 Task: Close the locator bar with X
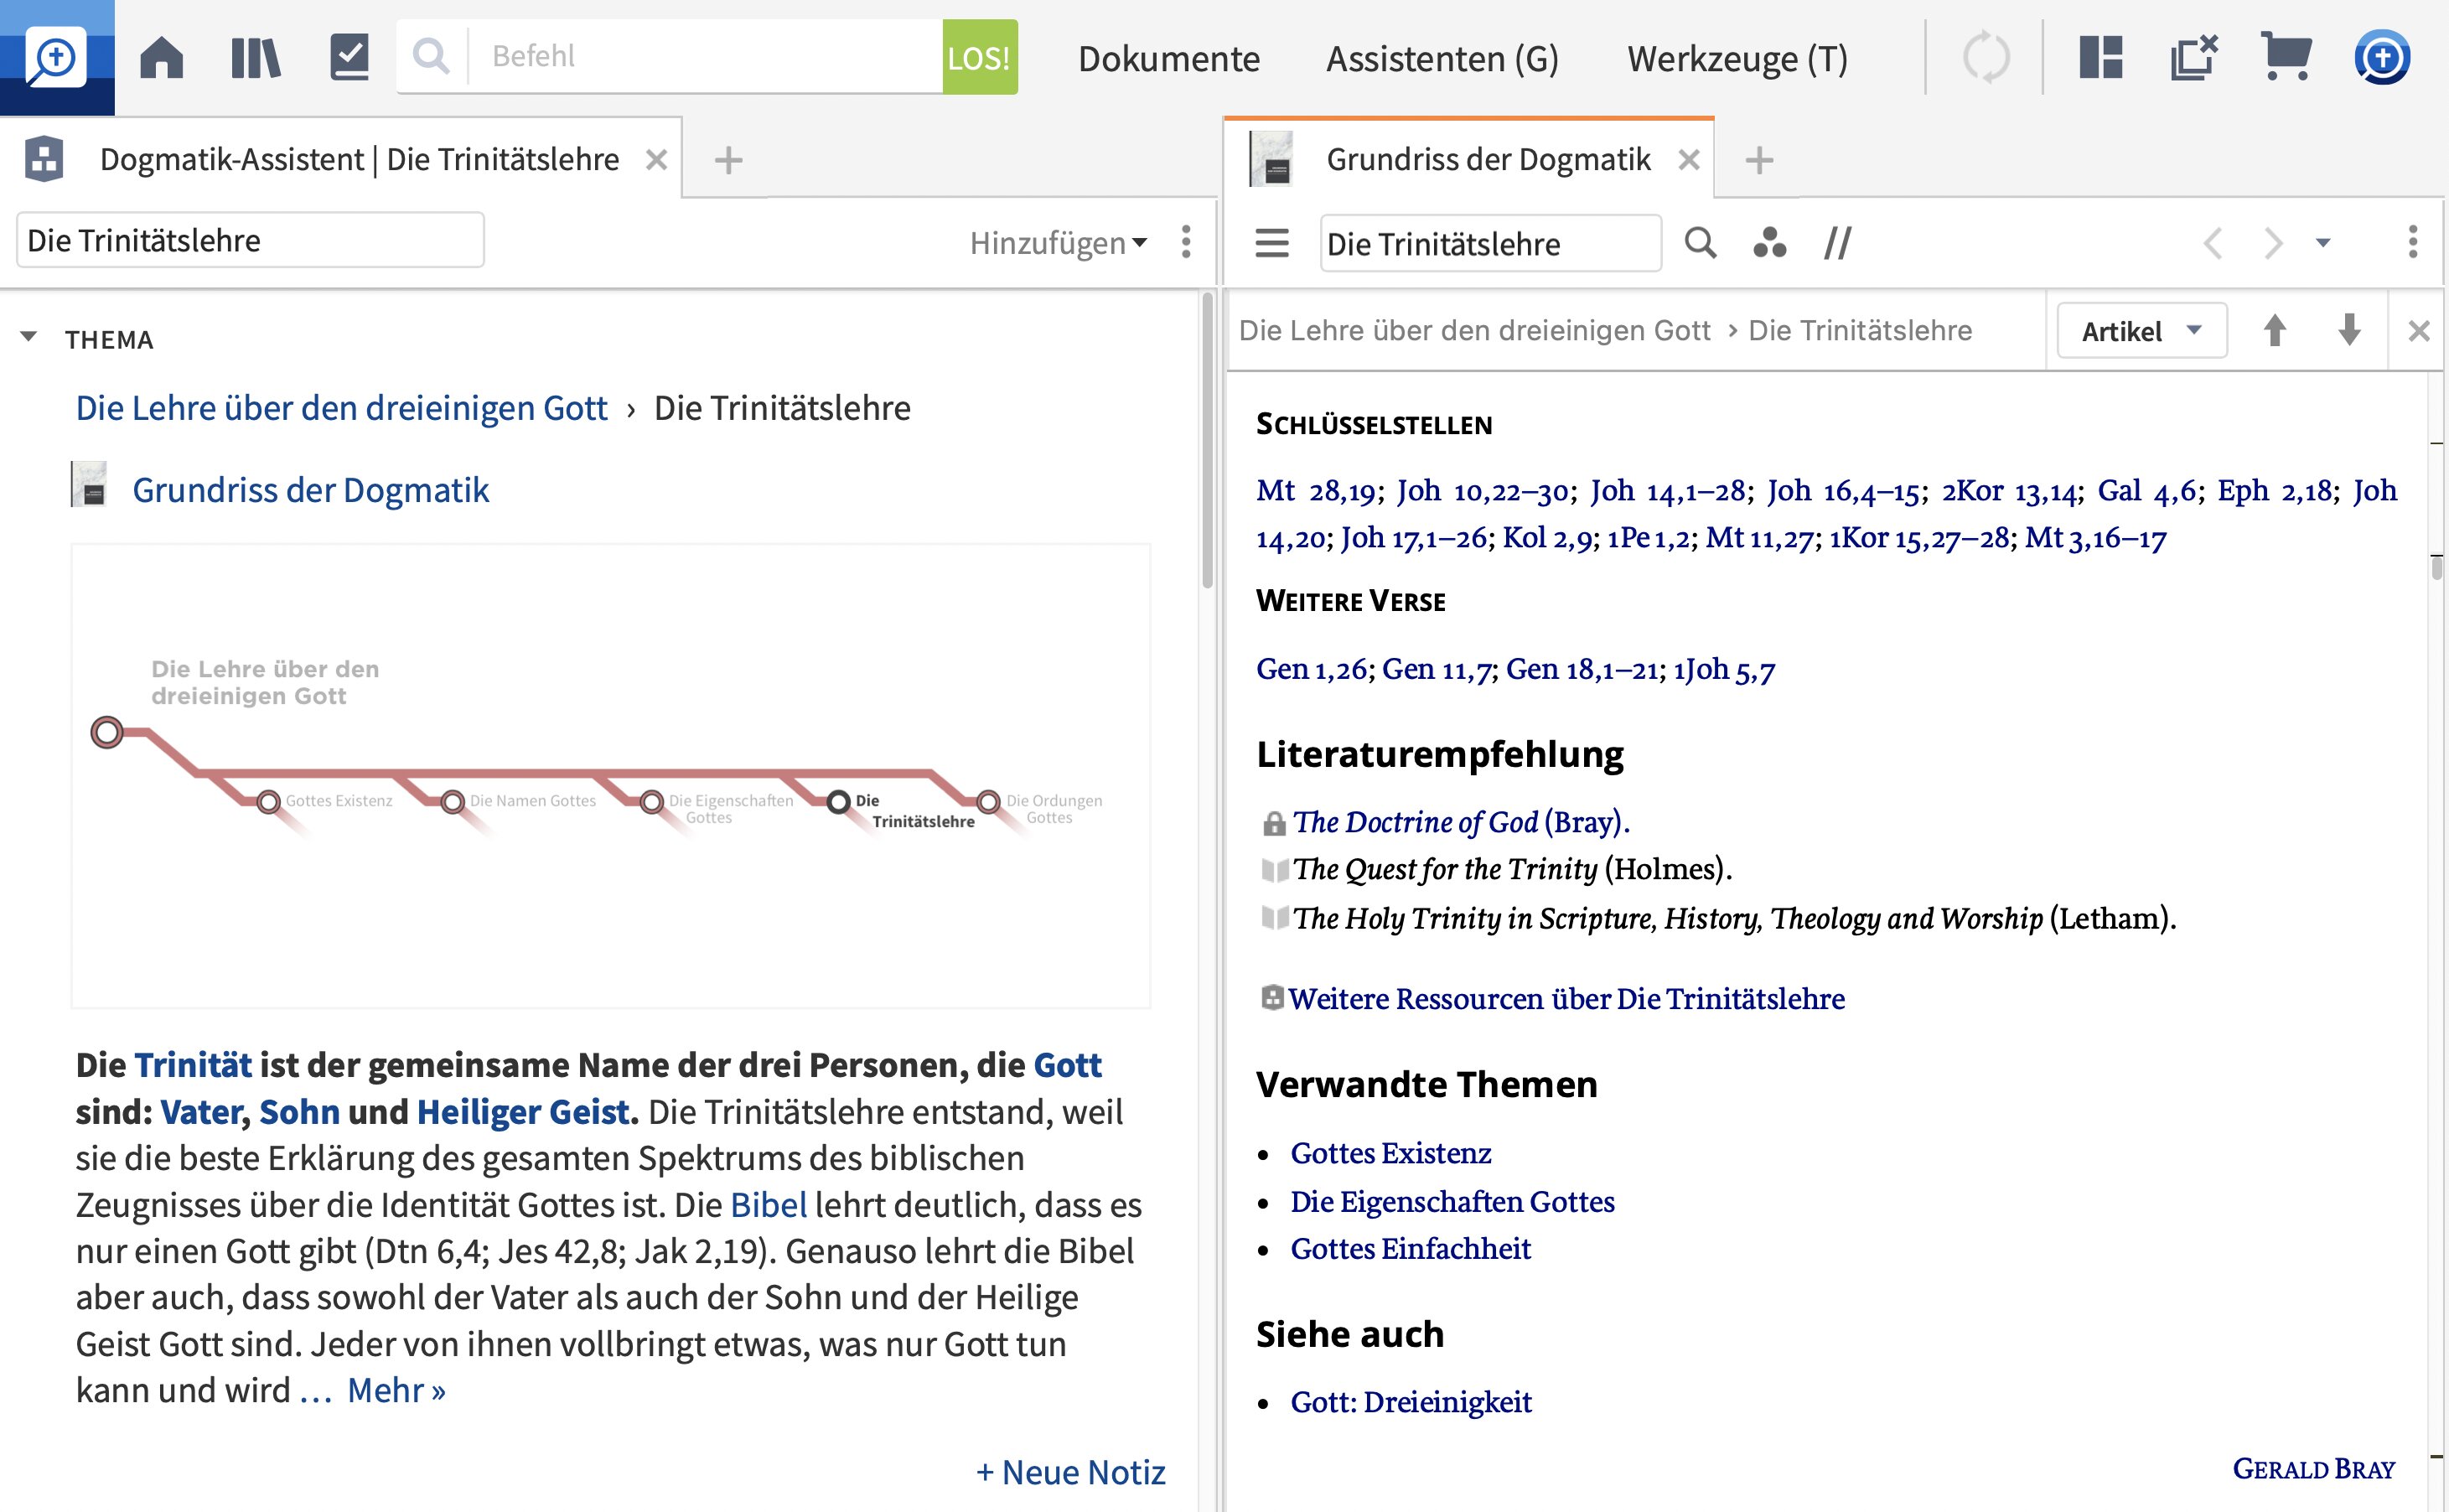[2418, 331]
